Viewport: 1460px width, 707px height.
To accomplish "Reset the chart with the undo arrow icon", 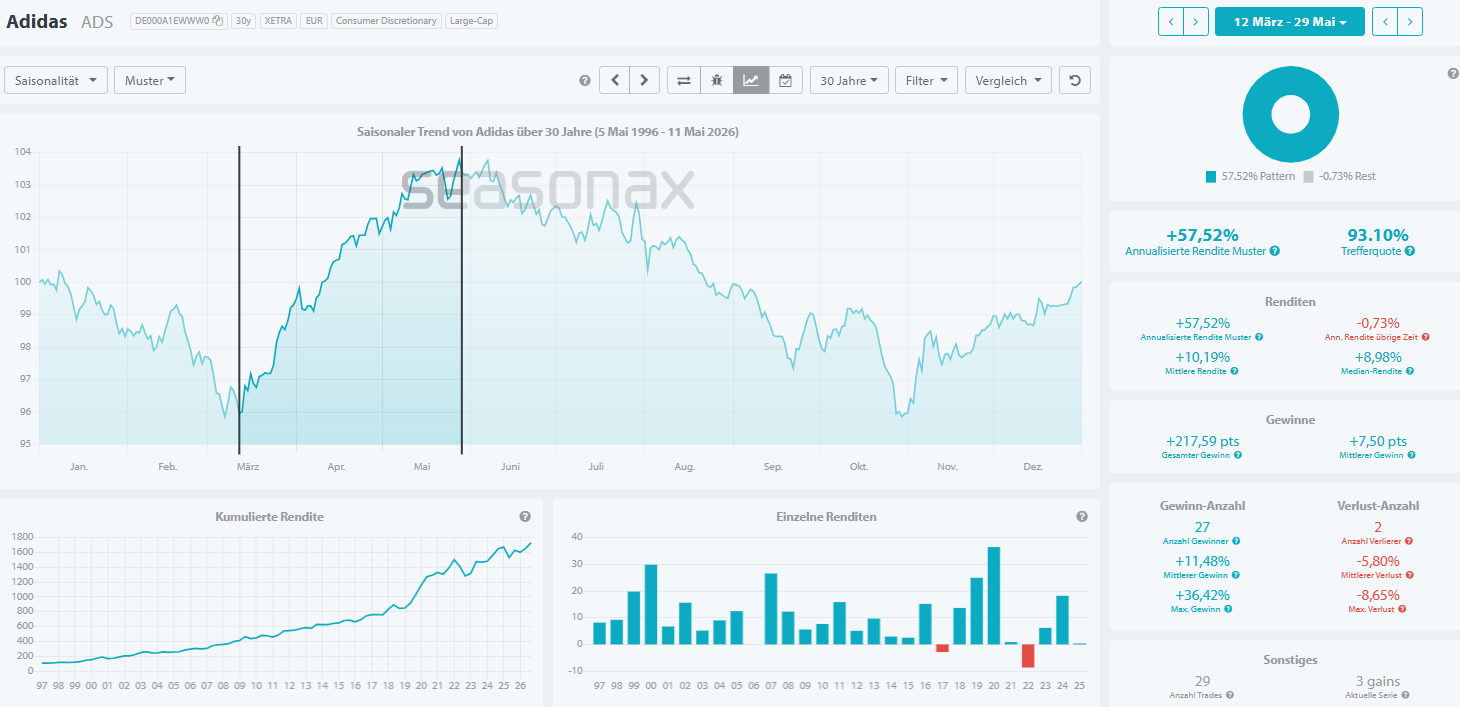I will click(1075, 80).
